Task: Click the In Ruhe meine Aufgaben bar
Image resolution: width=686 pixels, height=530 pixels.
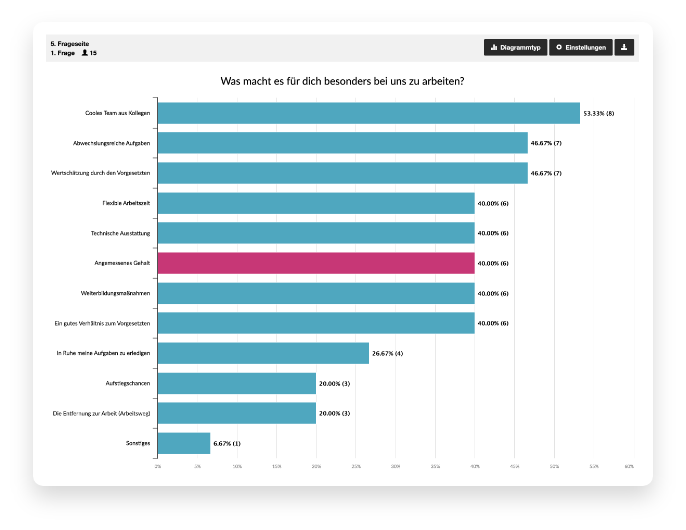Action: [x=263, y=353]
